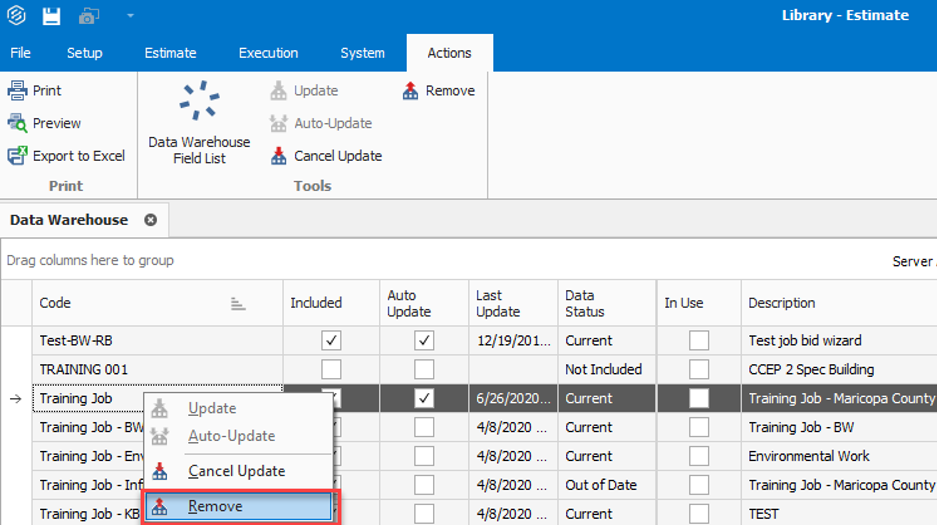The image size is (937, 525).
Task: Click the sort indicator in Code column header
Action: click(x=237, y=303)
